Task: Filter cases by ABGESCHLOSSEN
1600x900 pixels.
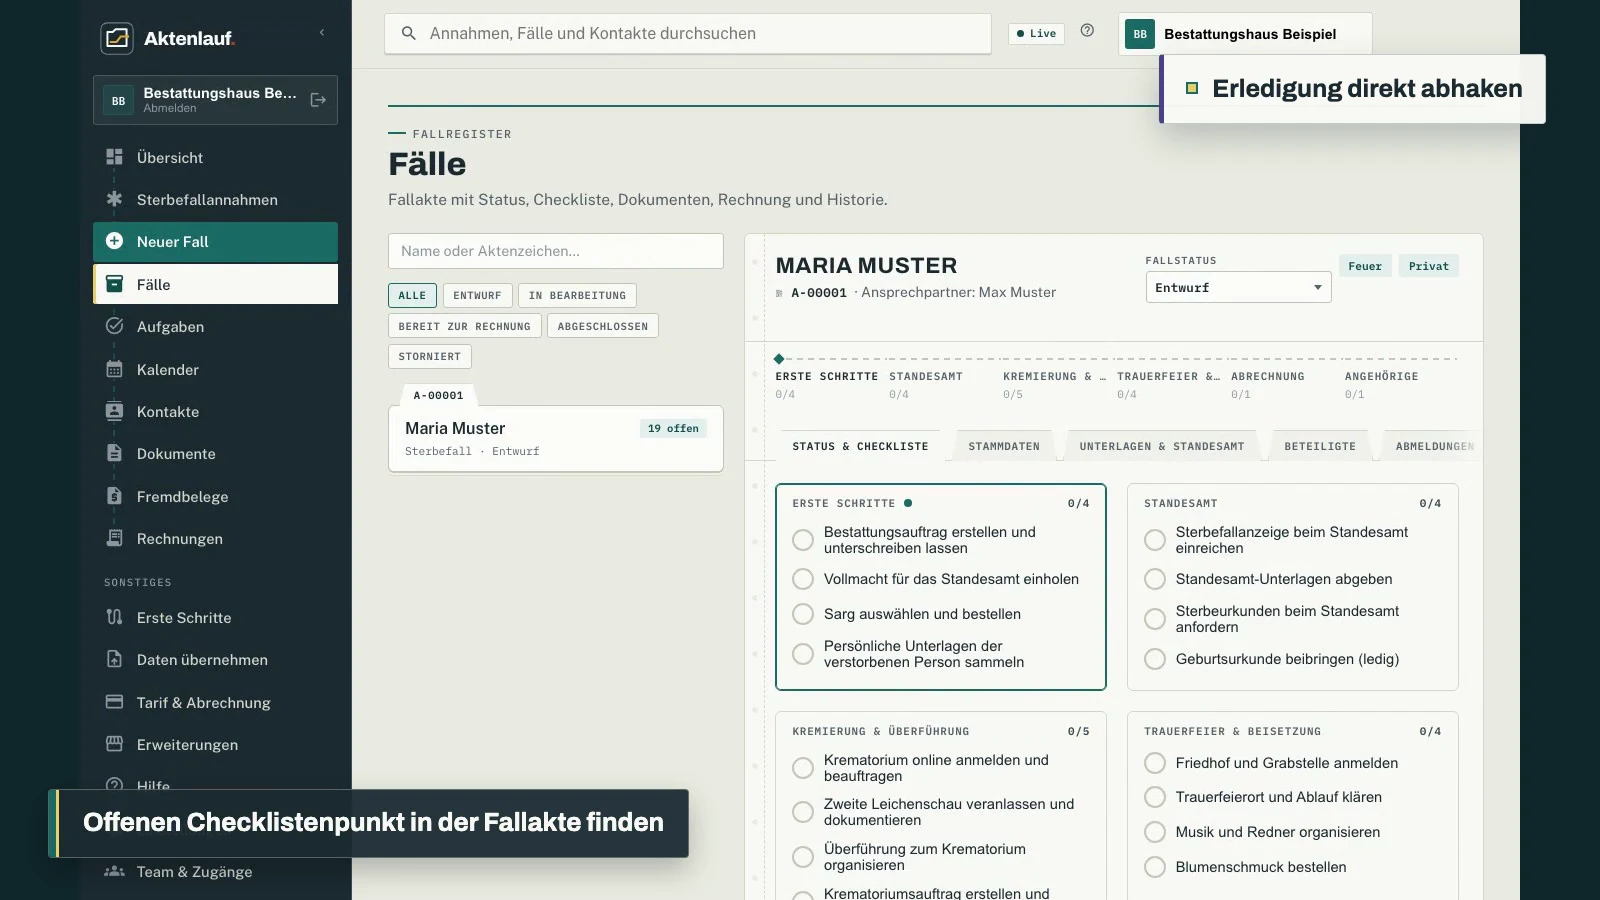Action: (x=603, y=326)
